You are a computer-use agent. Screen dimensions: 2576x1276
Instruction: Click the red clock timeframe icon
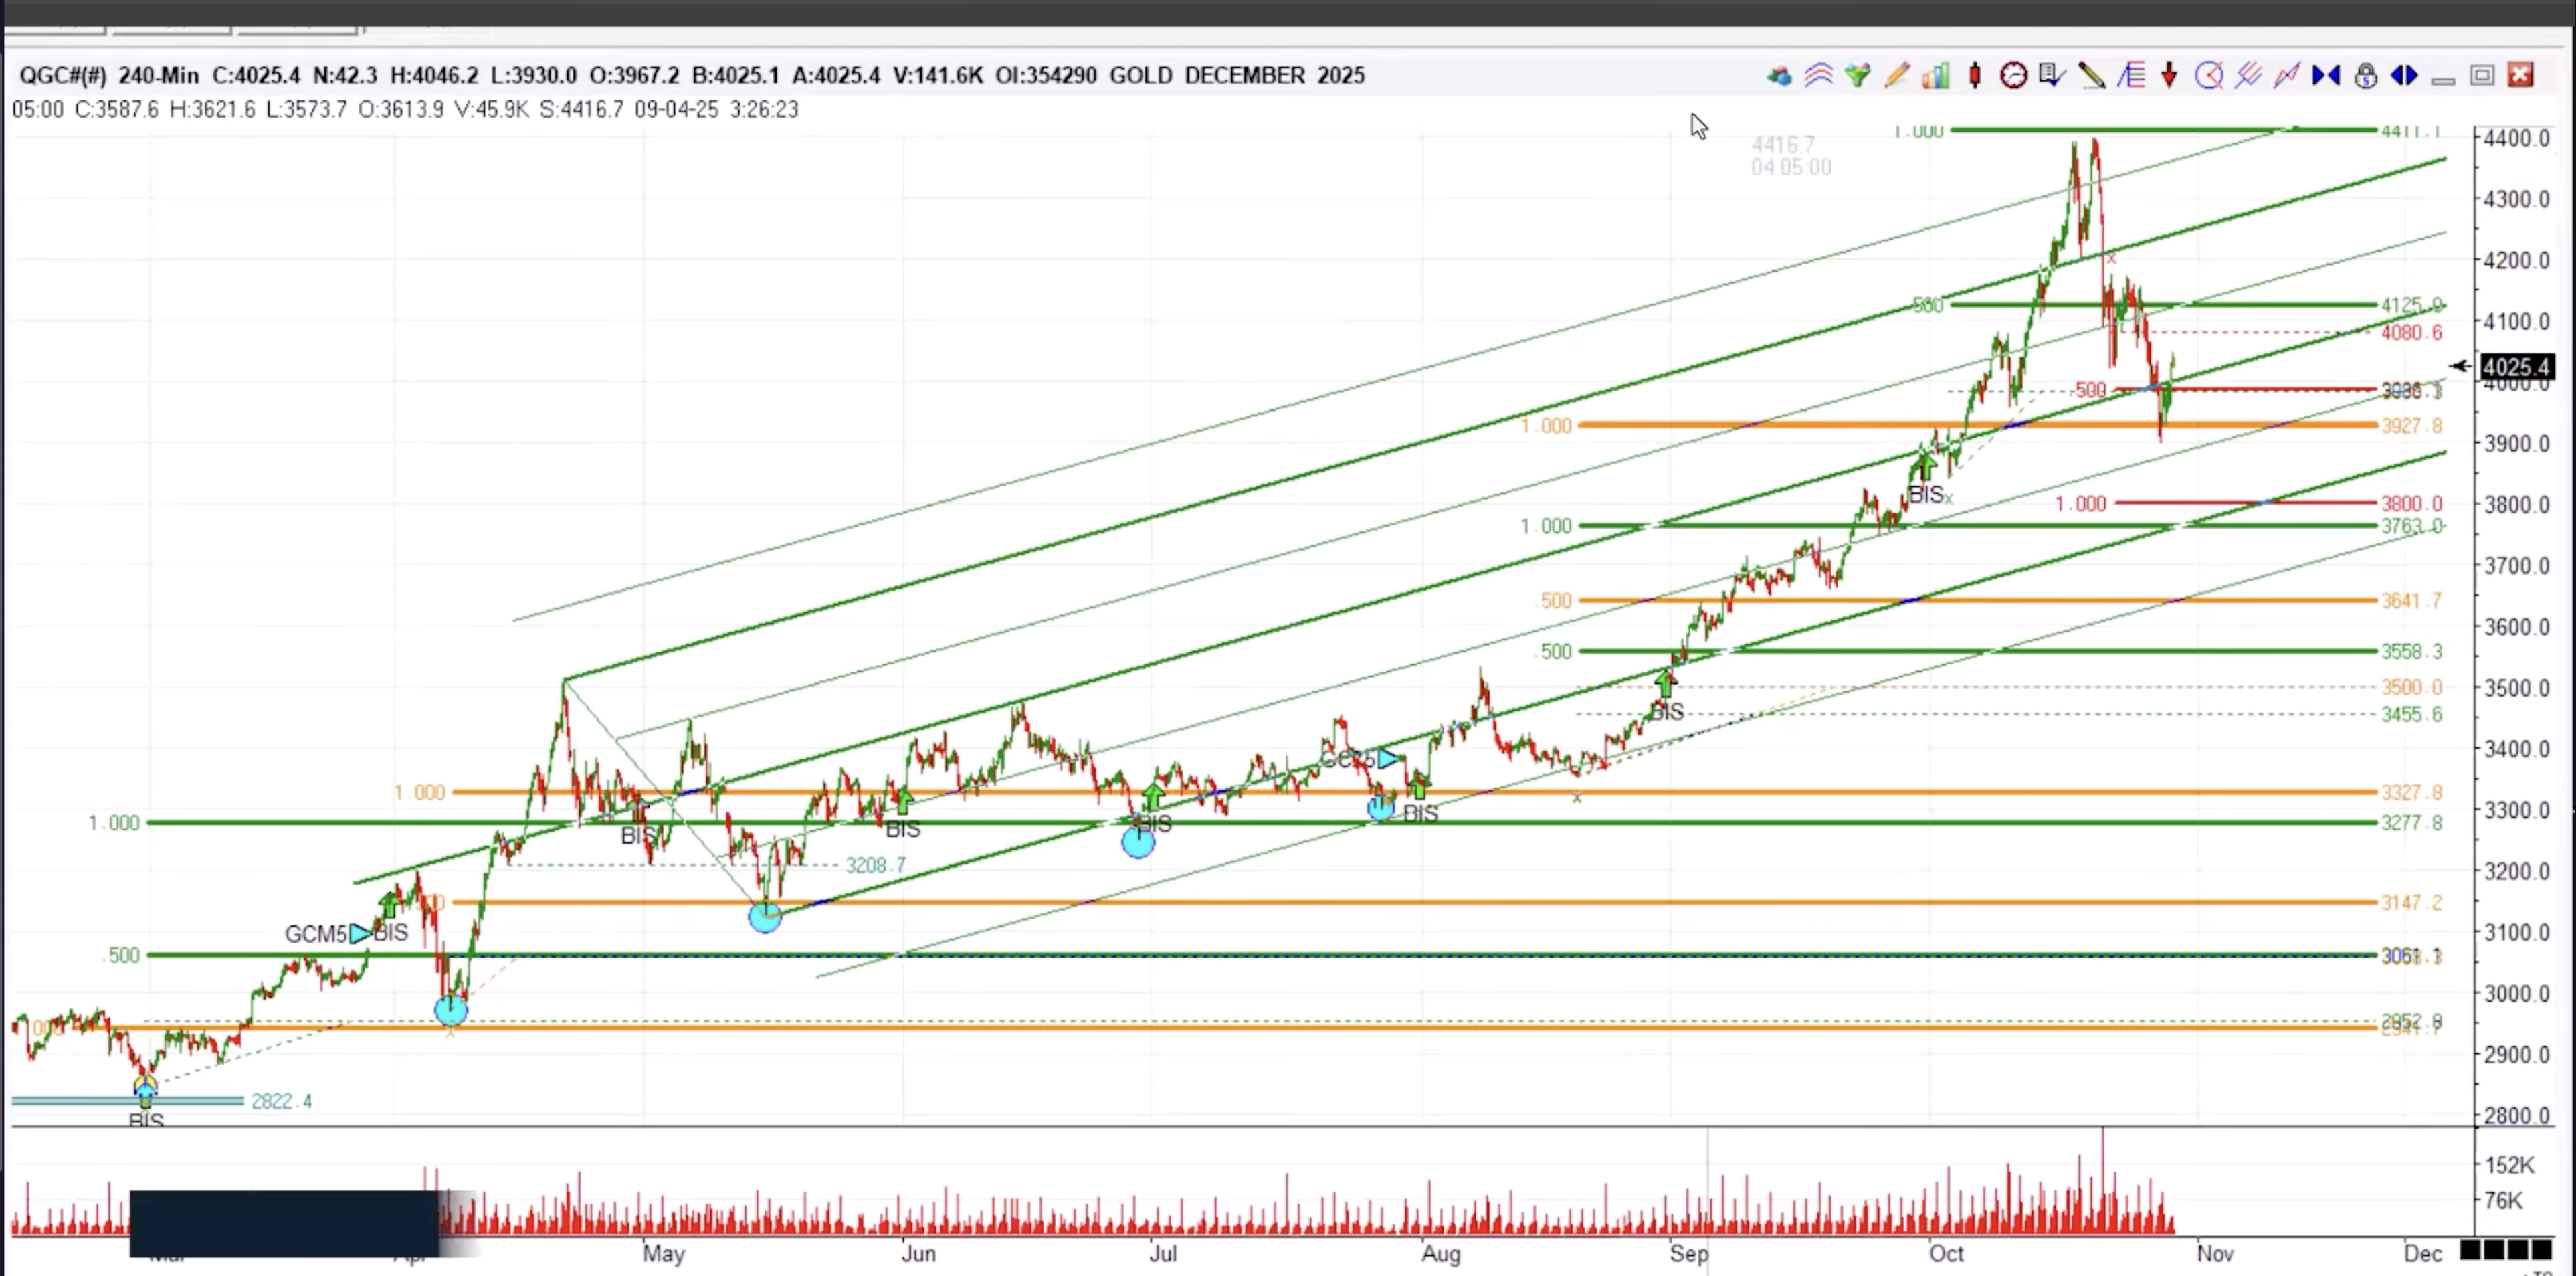click(2013, 76)
